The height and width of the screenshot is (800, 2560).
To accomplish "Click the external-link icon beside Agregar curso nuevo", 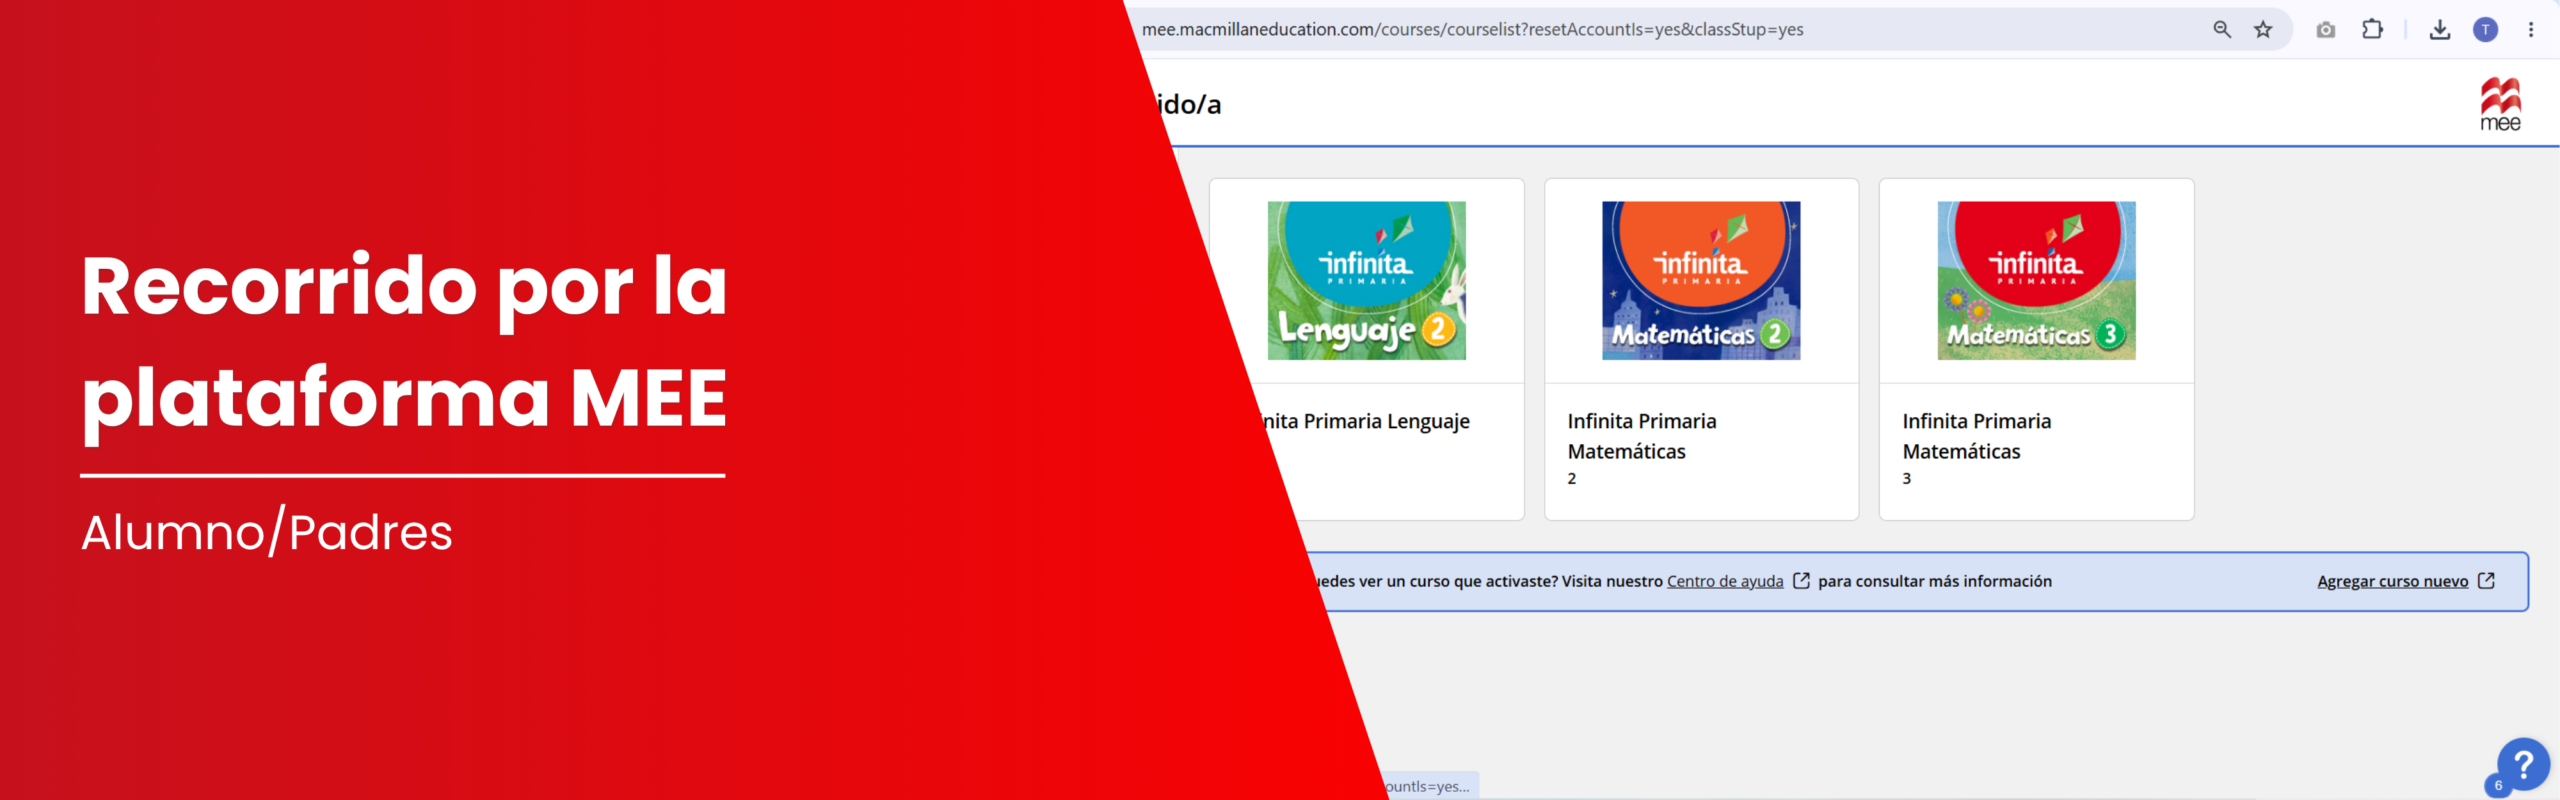I will (x=2487, y=581).
